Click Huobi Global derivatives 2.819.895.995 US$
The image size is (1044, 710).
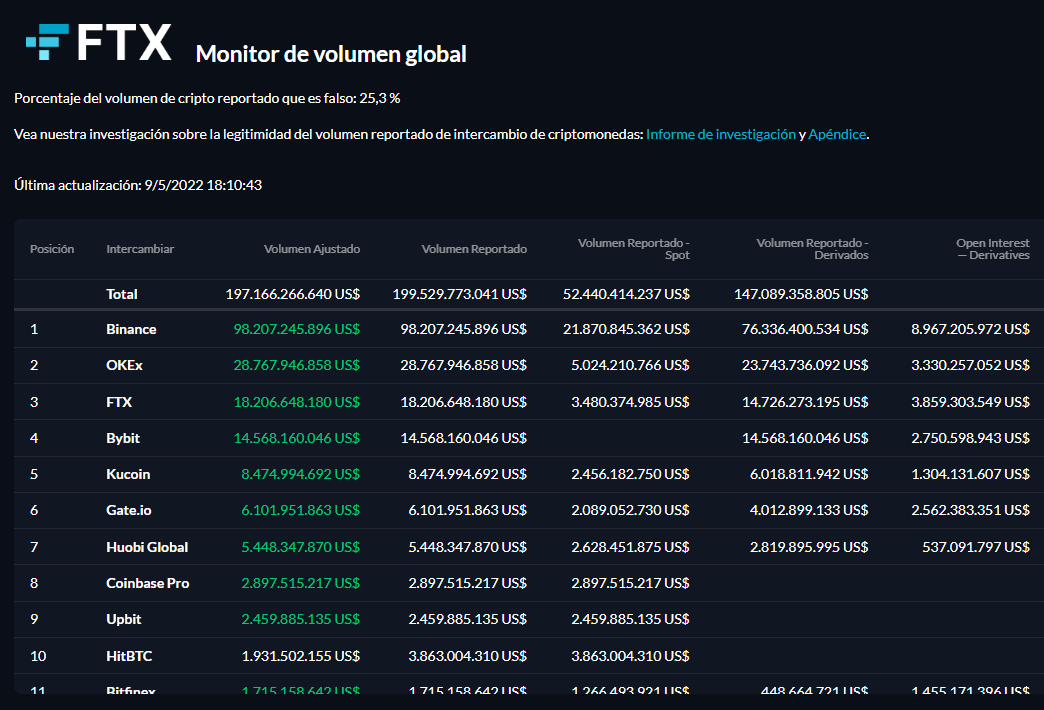(x=809, y=547)
